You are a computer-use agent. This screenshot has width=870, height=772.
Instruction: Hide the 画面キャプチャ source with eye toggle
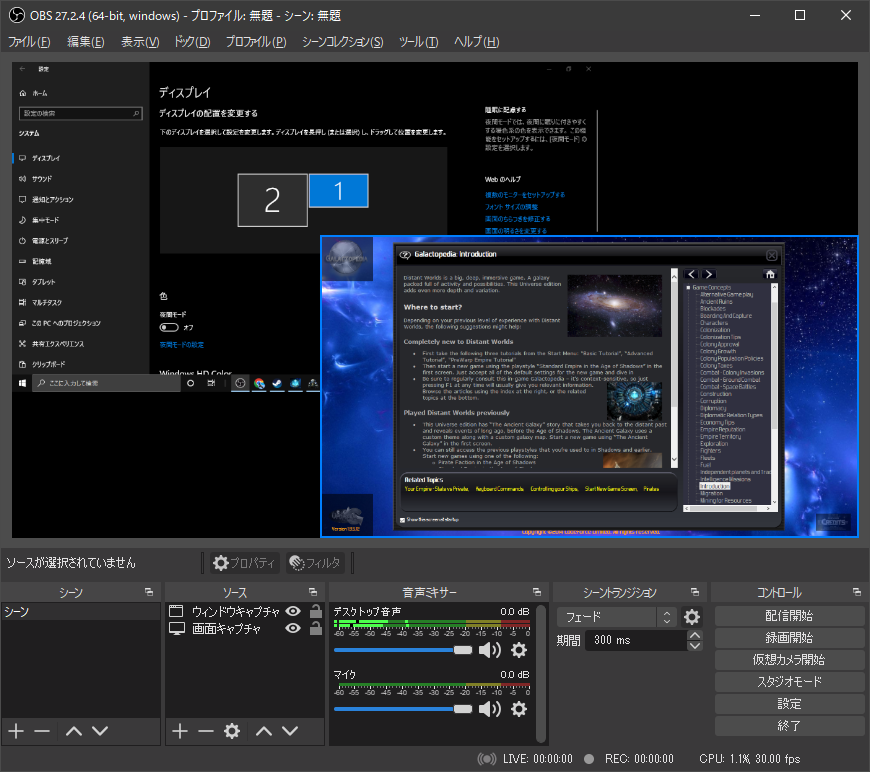[x=293, y=630]
